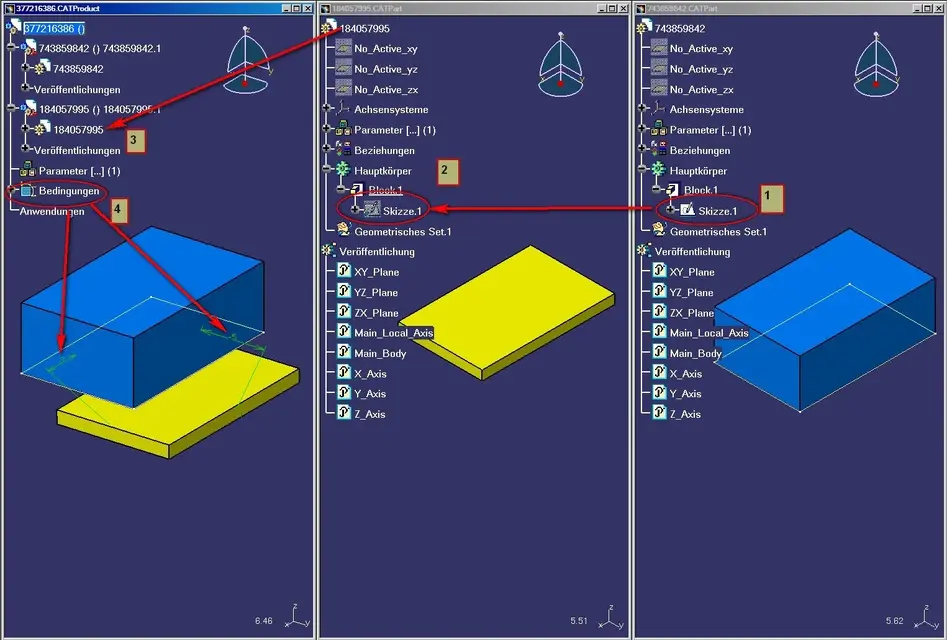
Task: Collapse Hauptkörper node in 184057995 part window
Action: point(327,171)
